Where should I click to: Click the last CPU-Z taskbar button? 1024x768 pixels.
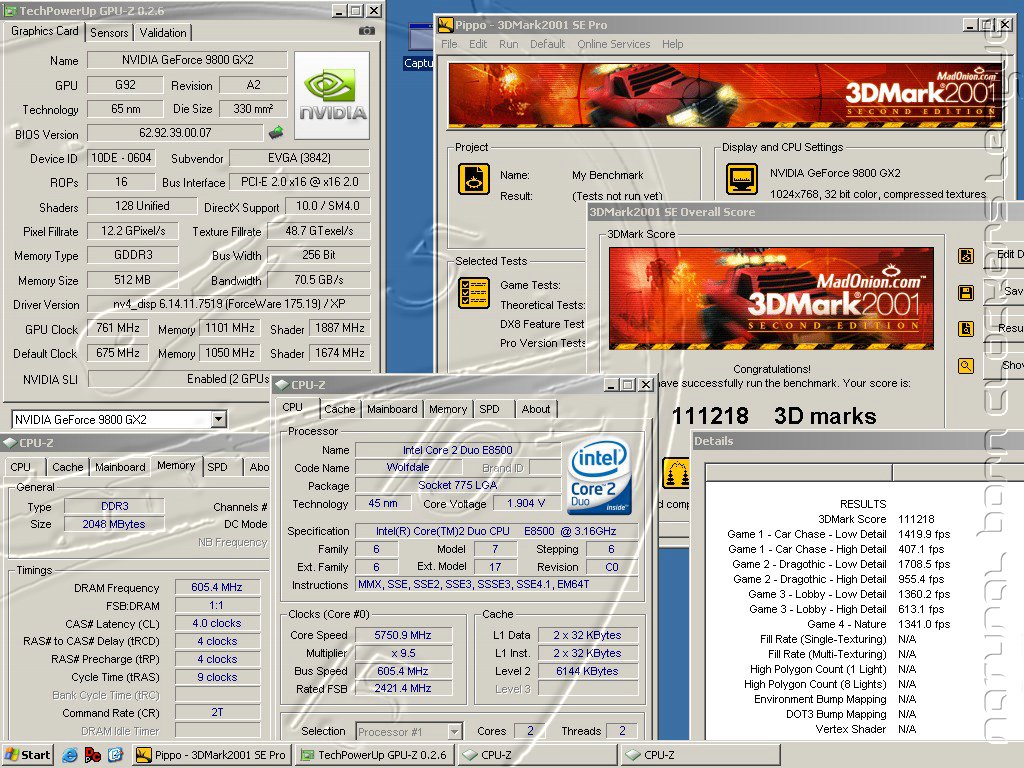pos(701,755)
